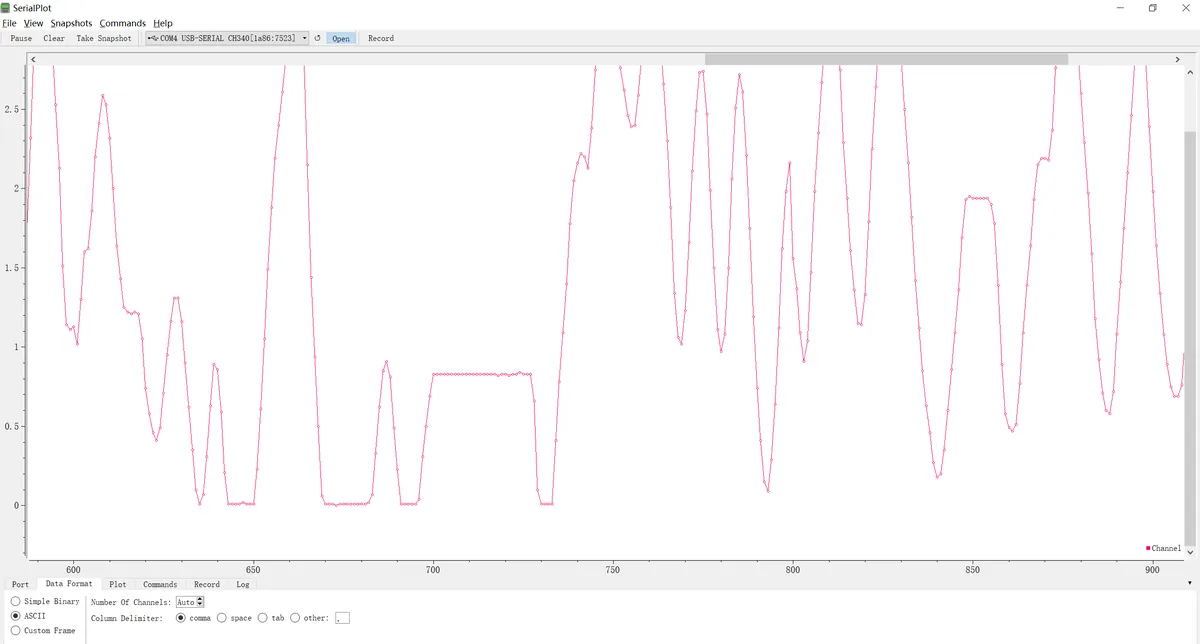Click the SerialPlot app icon in title bar
Screen dimensions: 1200x644
(x=6, y=7)
